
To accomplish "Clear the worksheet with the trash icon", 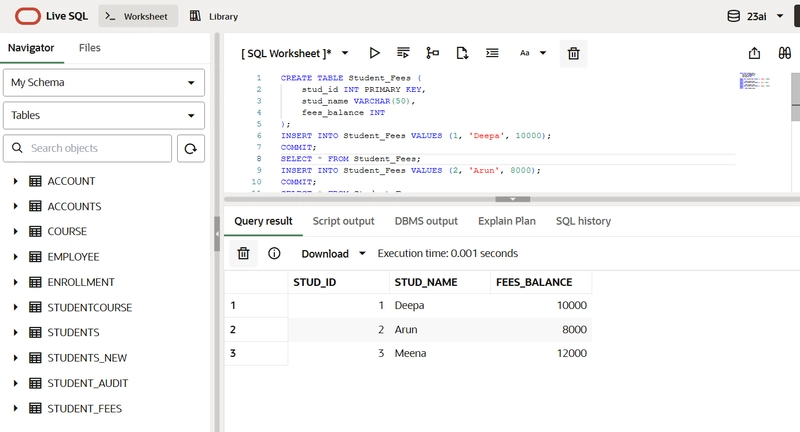I will coord(573,53).
